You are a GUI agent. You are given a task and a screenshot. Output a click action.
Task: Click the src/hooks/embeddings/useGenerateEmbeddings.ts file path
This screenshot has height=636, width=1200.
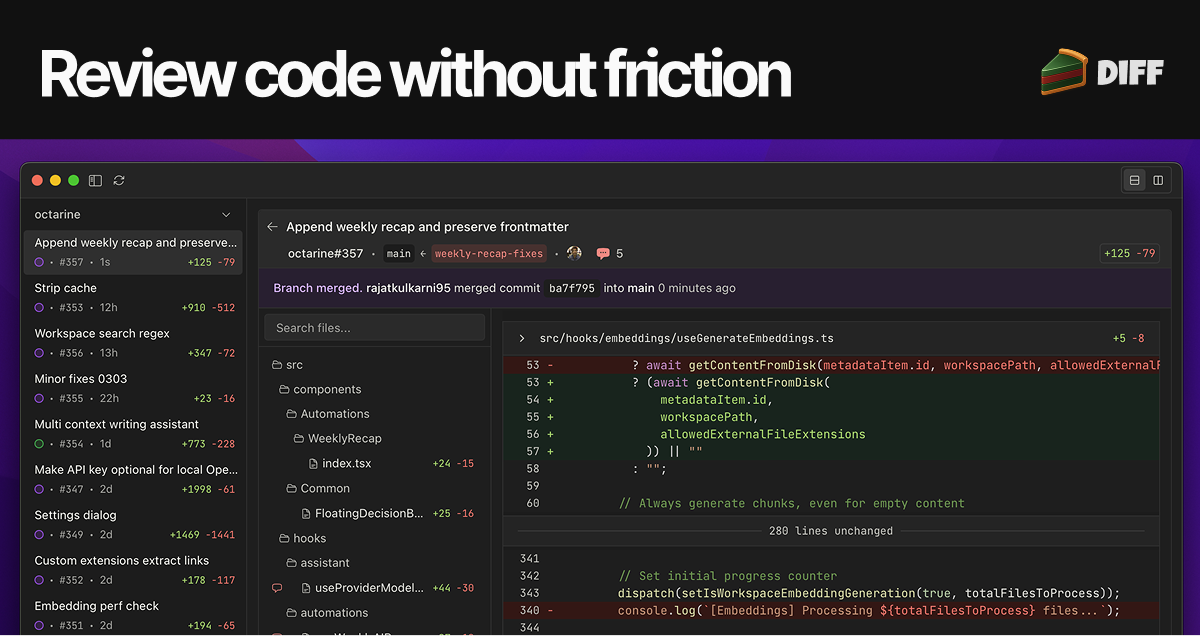(686, 339)
